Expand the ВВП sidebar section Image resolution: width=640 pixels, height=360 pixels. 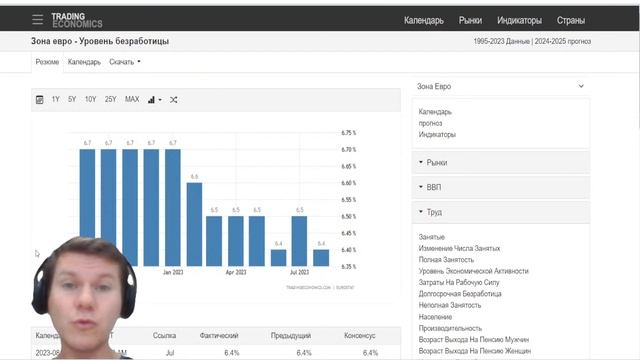pos(500,187)
